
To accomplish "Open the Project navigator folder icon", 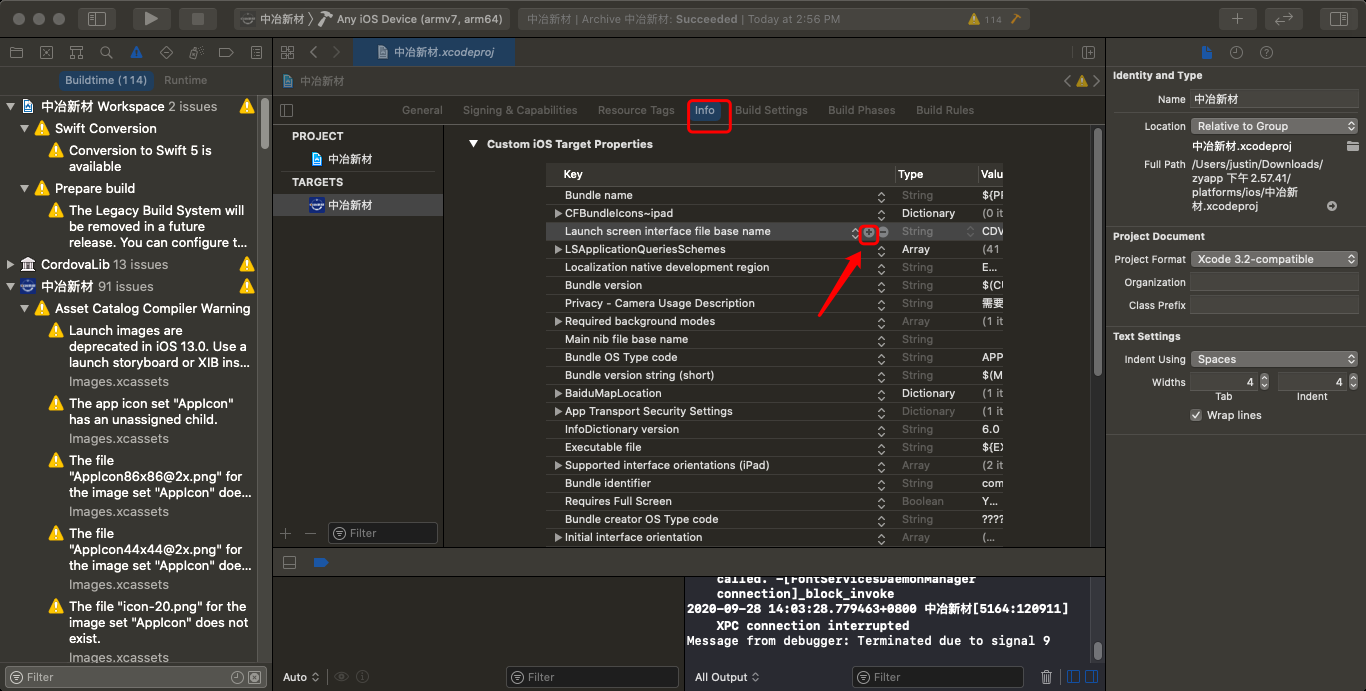I will click(16, 52).
